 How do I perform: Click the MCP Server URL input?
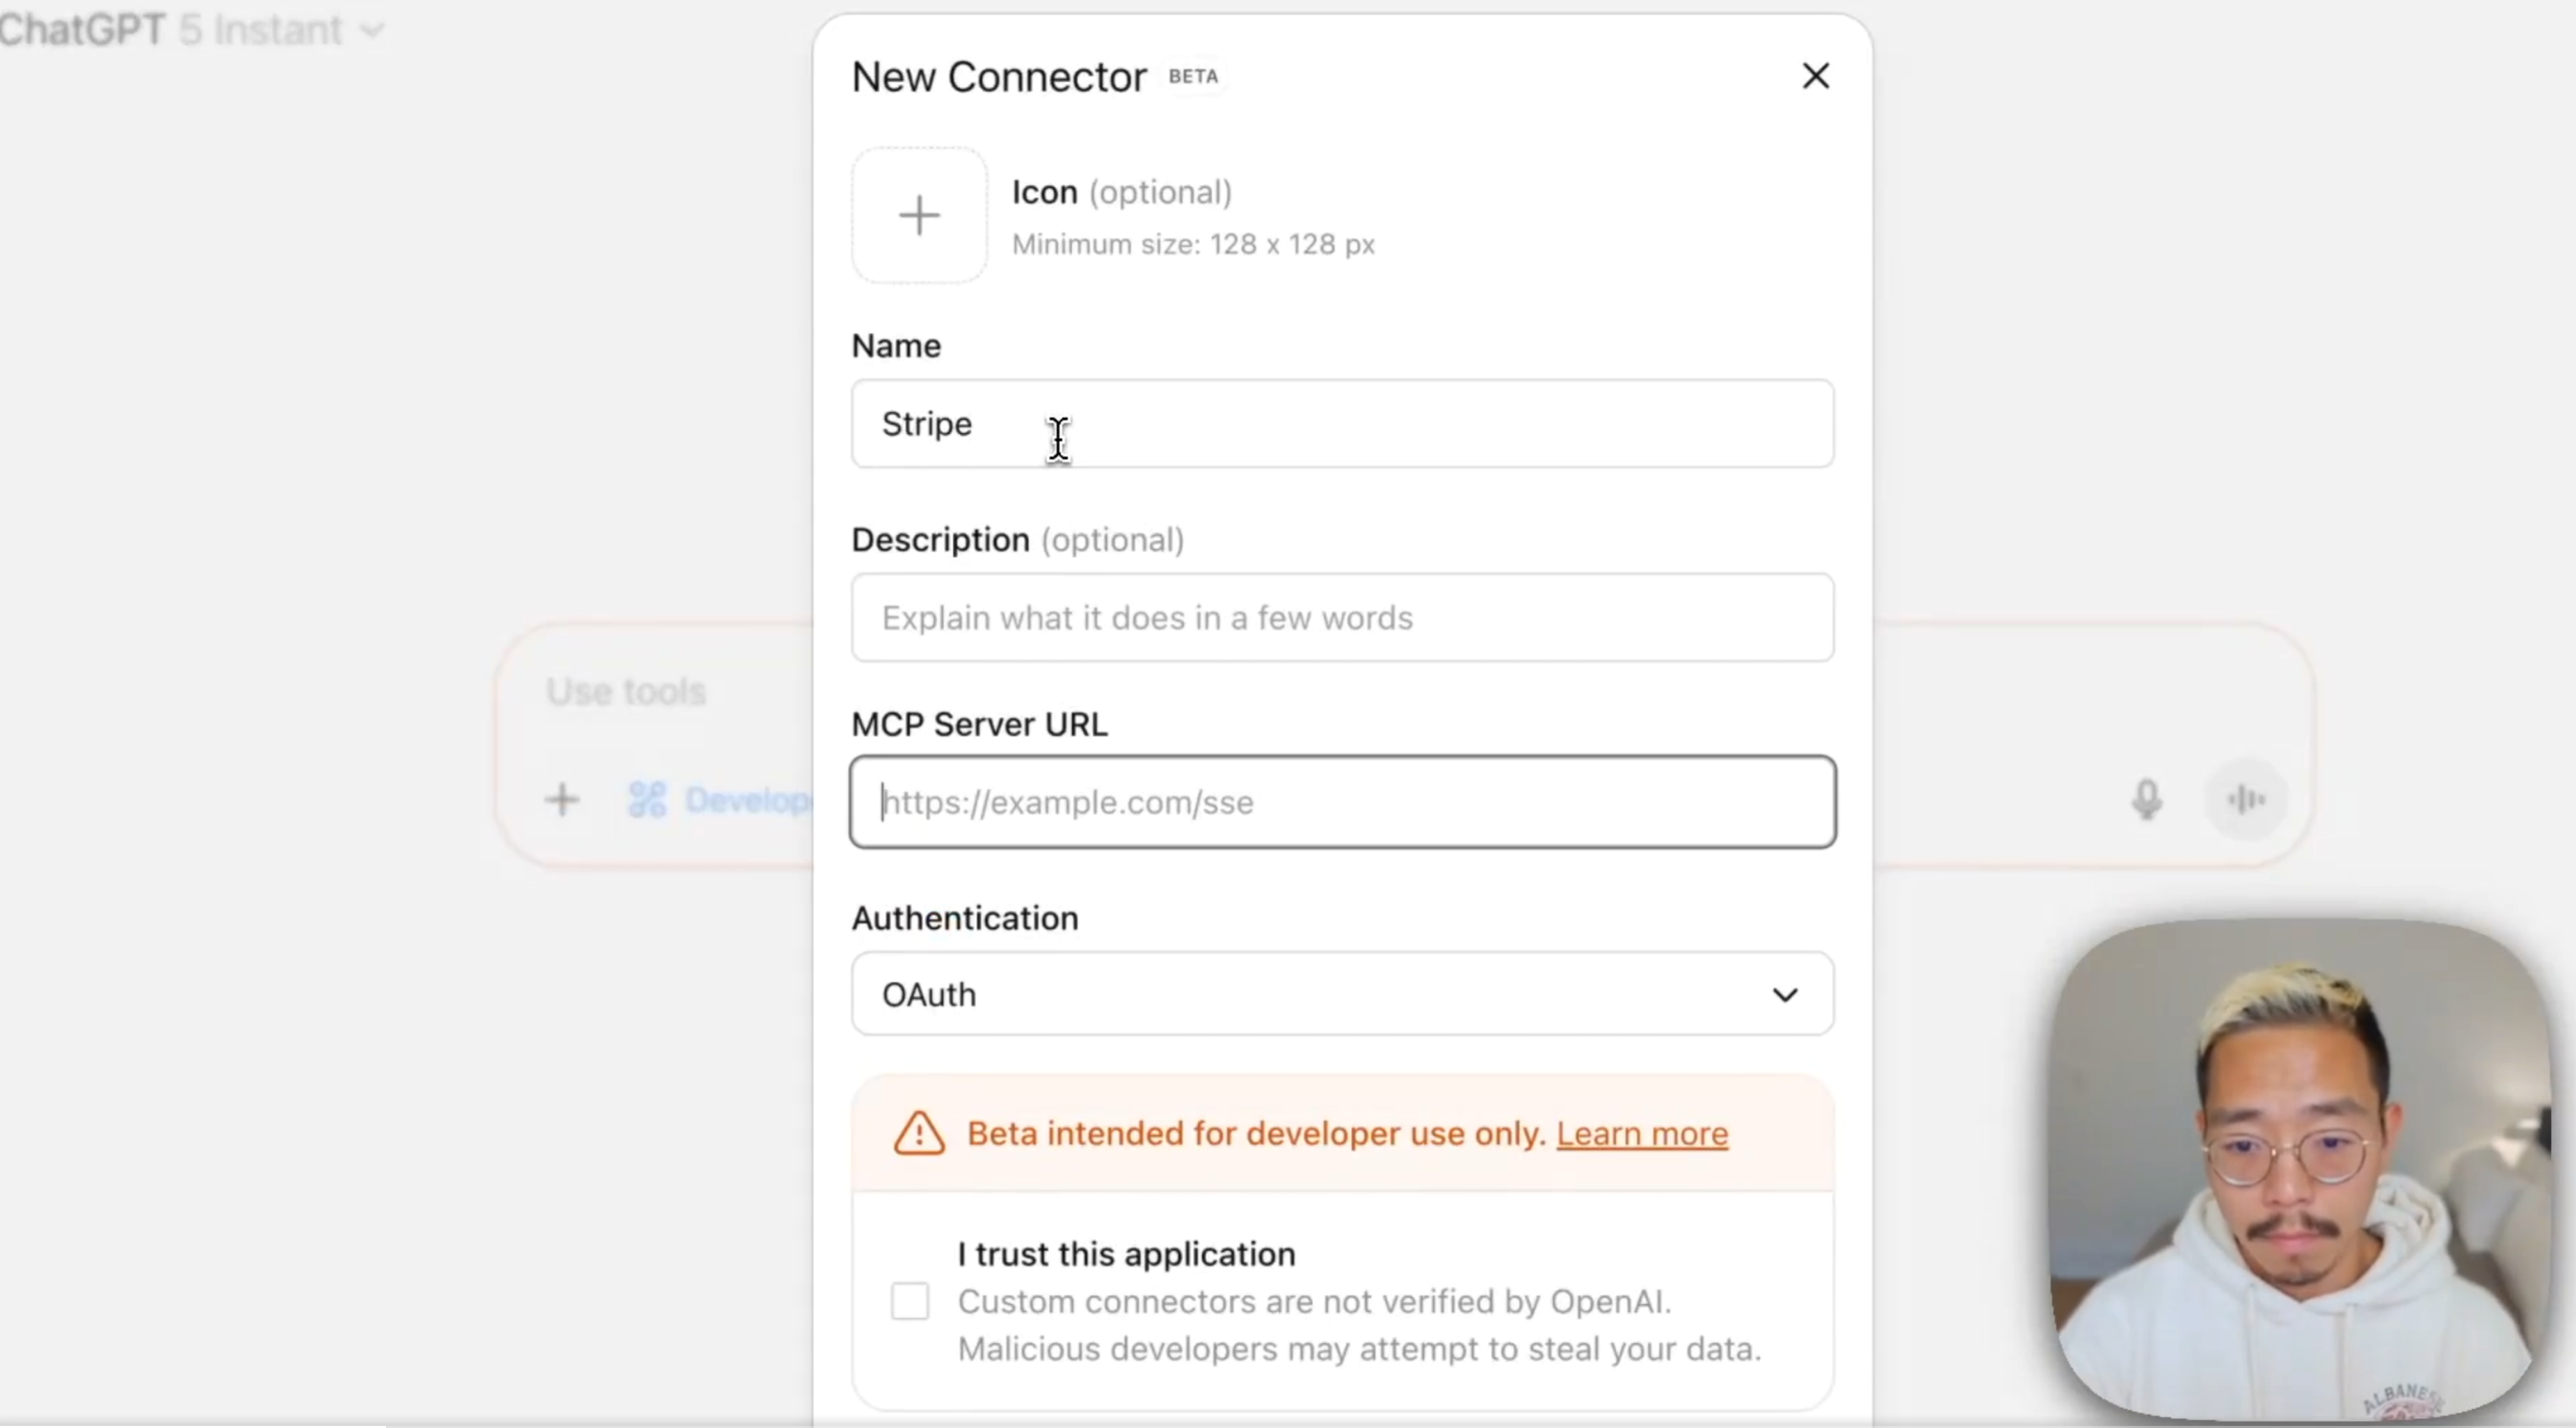coord(1342,802)
